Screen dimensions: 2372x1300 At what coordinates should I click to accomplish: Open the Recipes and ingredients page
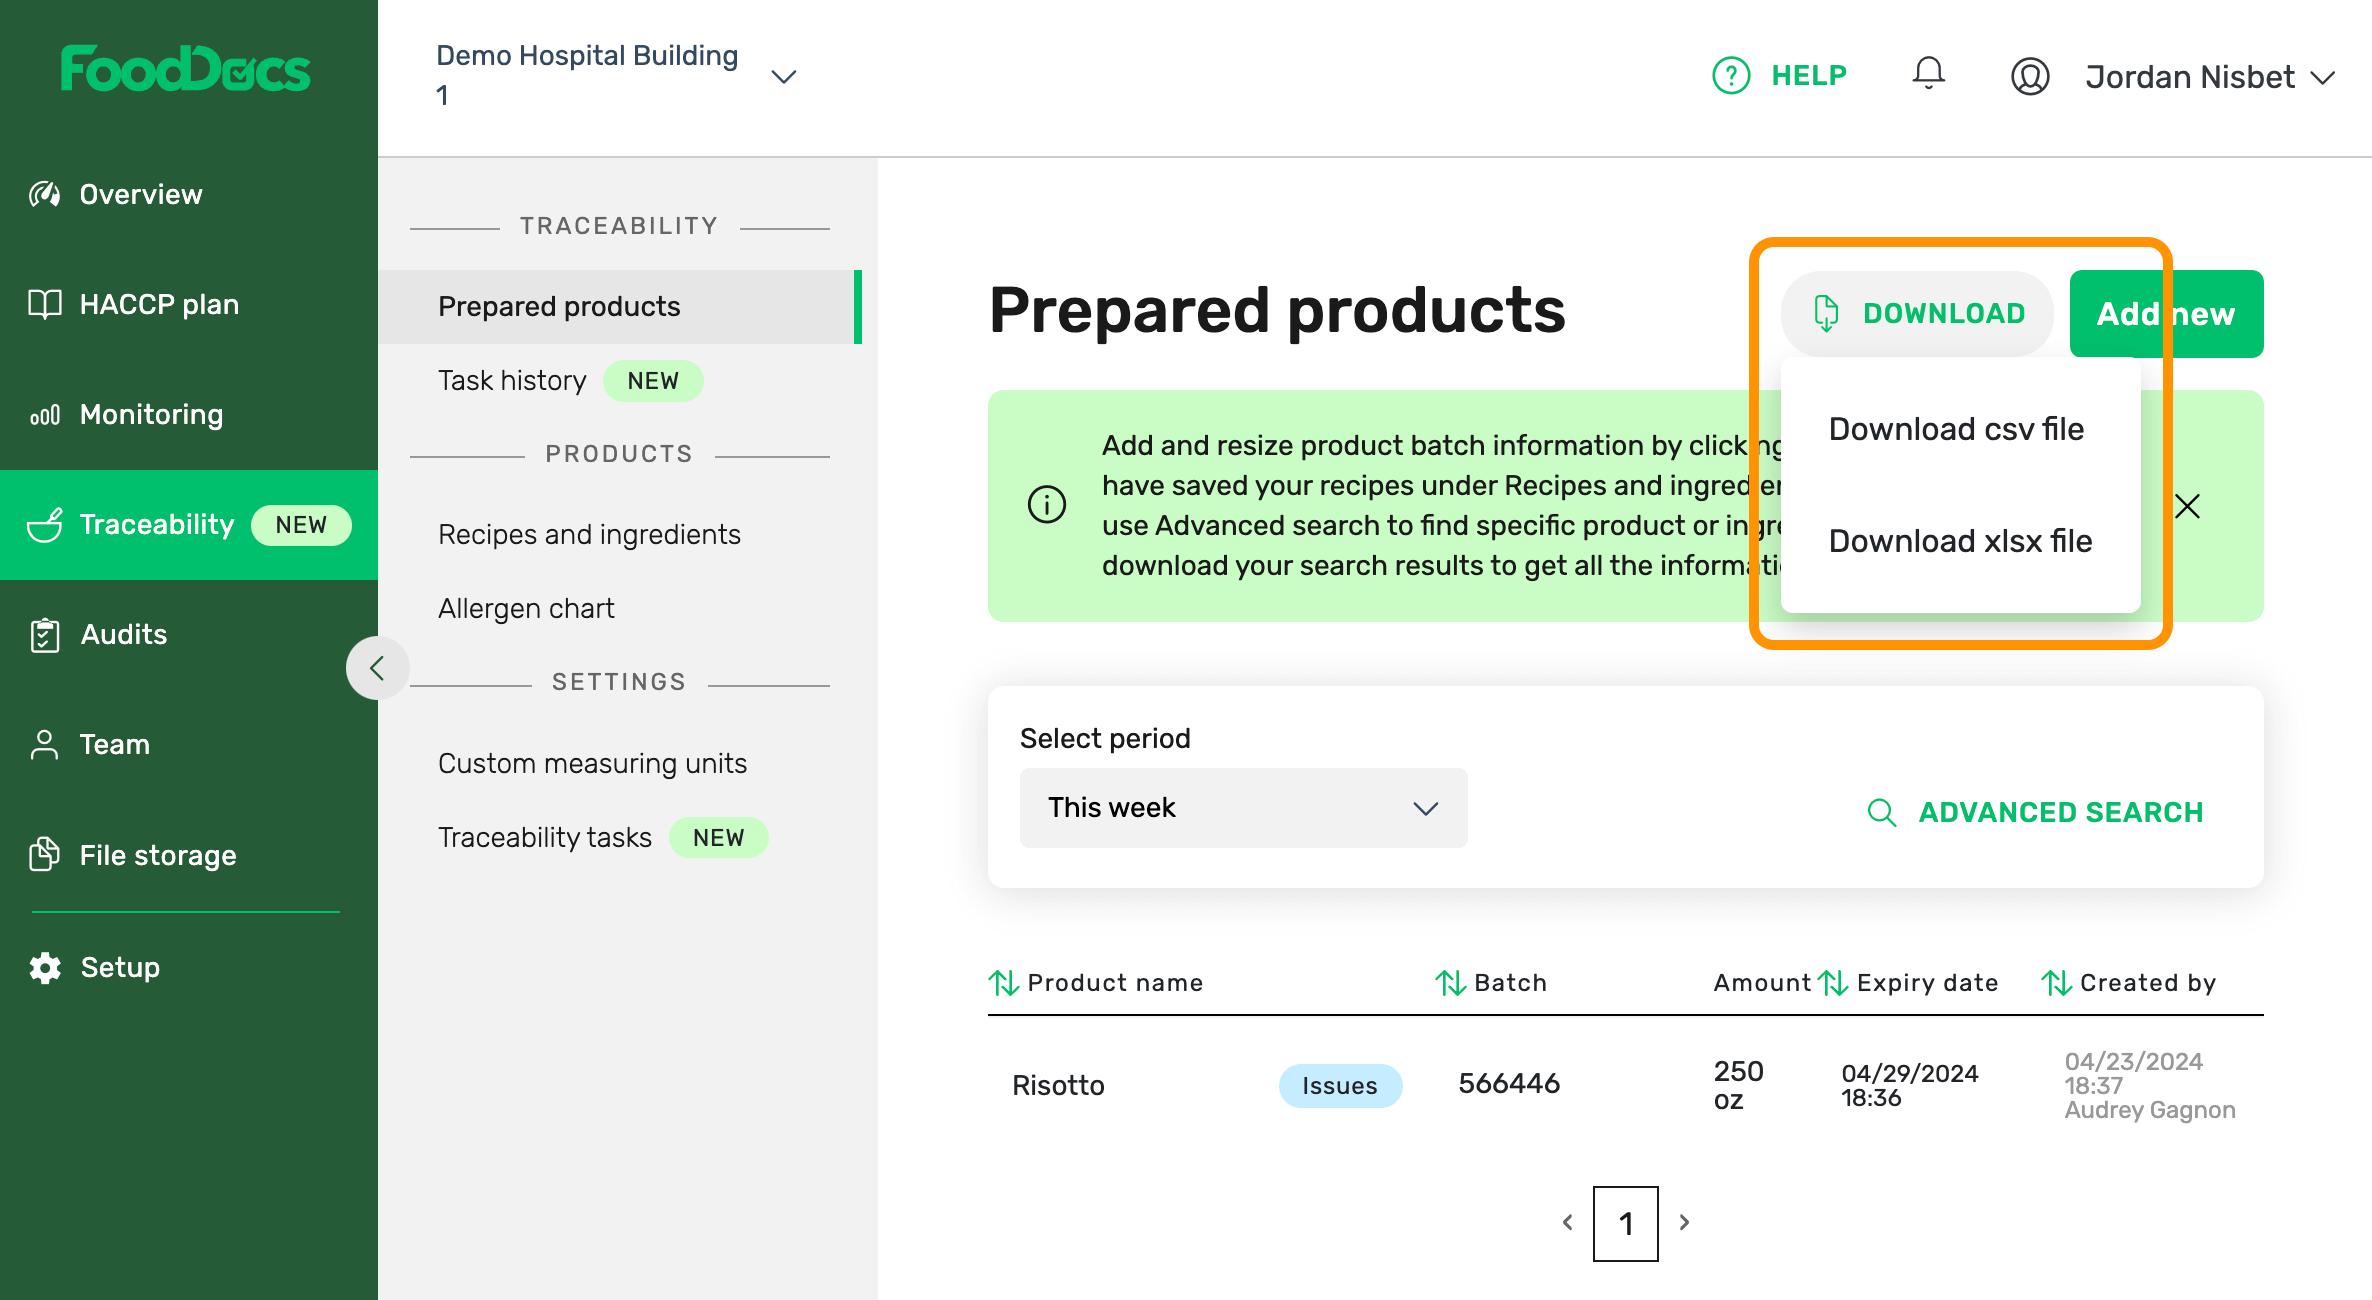pyautogui.click(x=588, y=534)
